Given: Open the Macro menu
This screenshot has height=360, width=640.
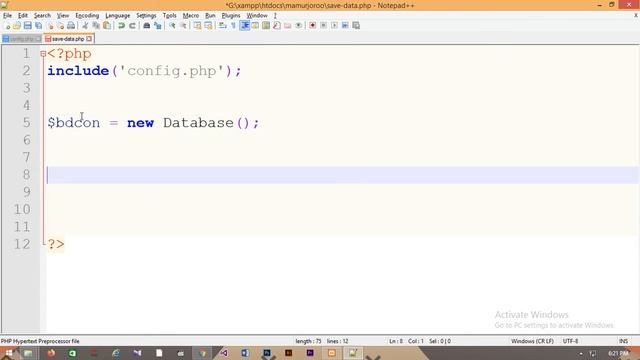Looking at the screenshot, I should [x=191, y=16].
